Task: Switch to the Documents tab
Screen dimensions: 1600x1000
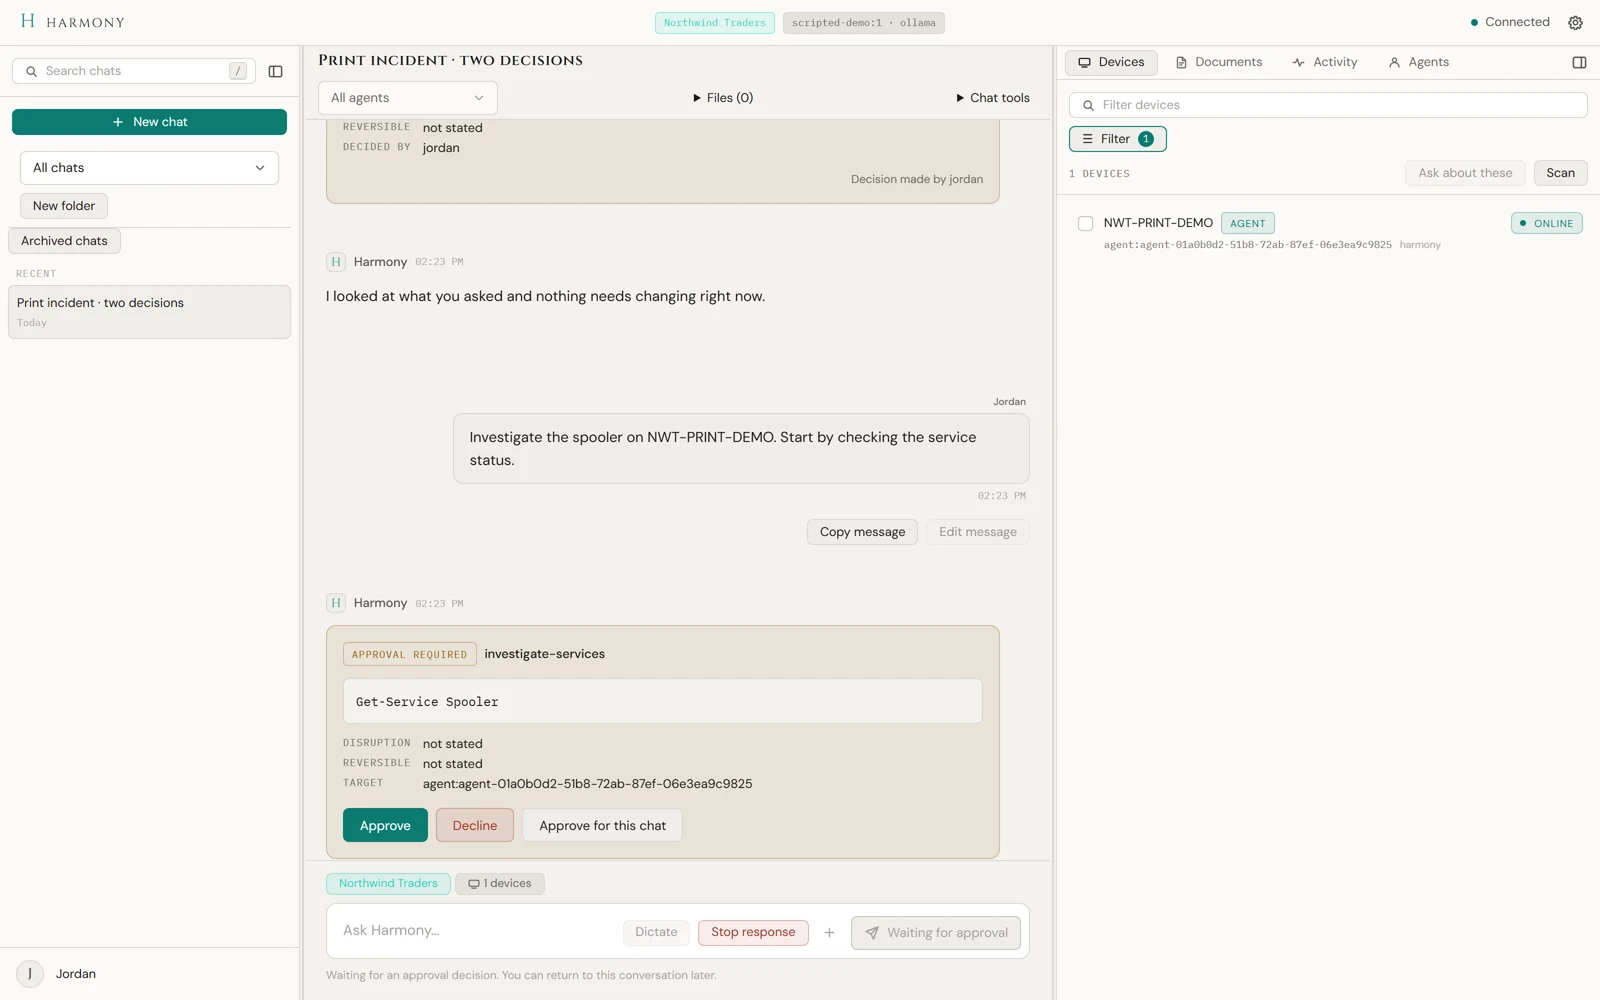Action: click(x=1219, y=62)
